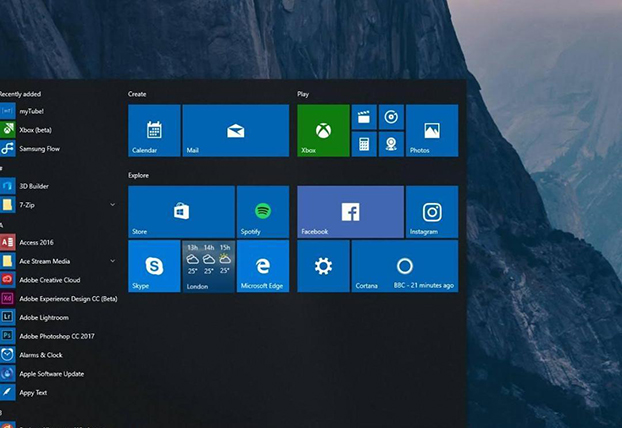Open the 7-Zip folder icon
This screenshot has width=622, height=428.
point(8,205)
